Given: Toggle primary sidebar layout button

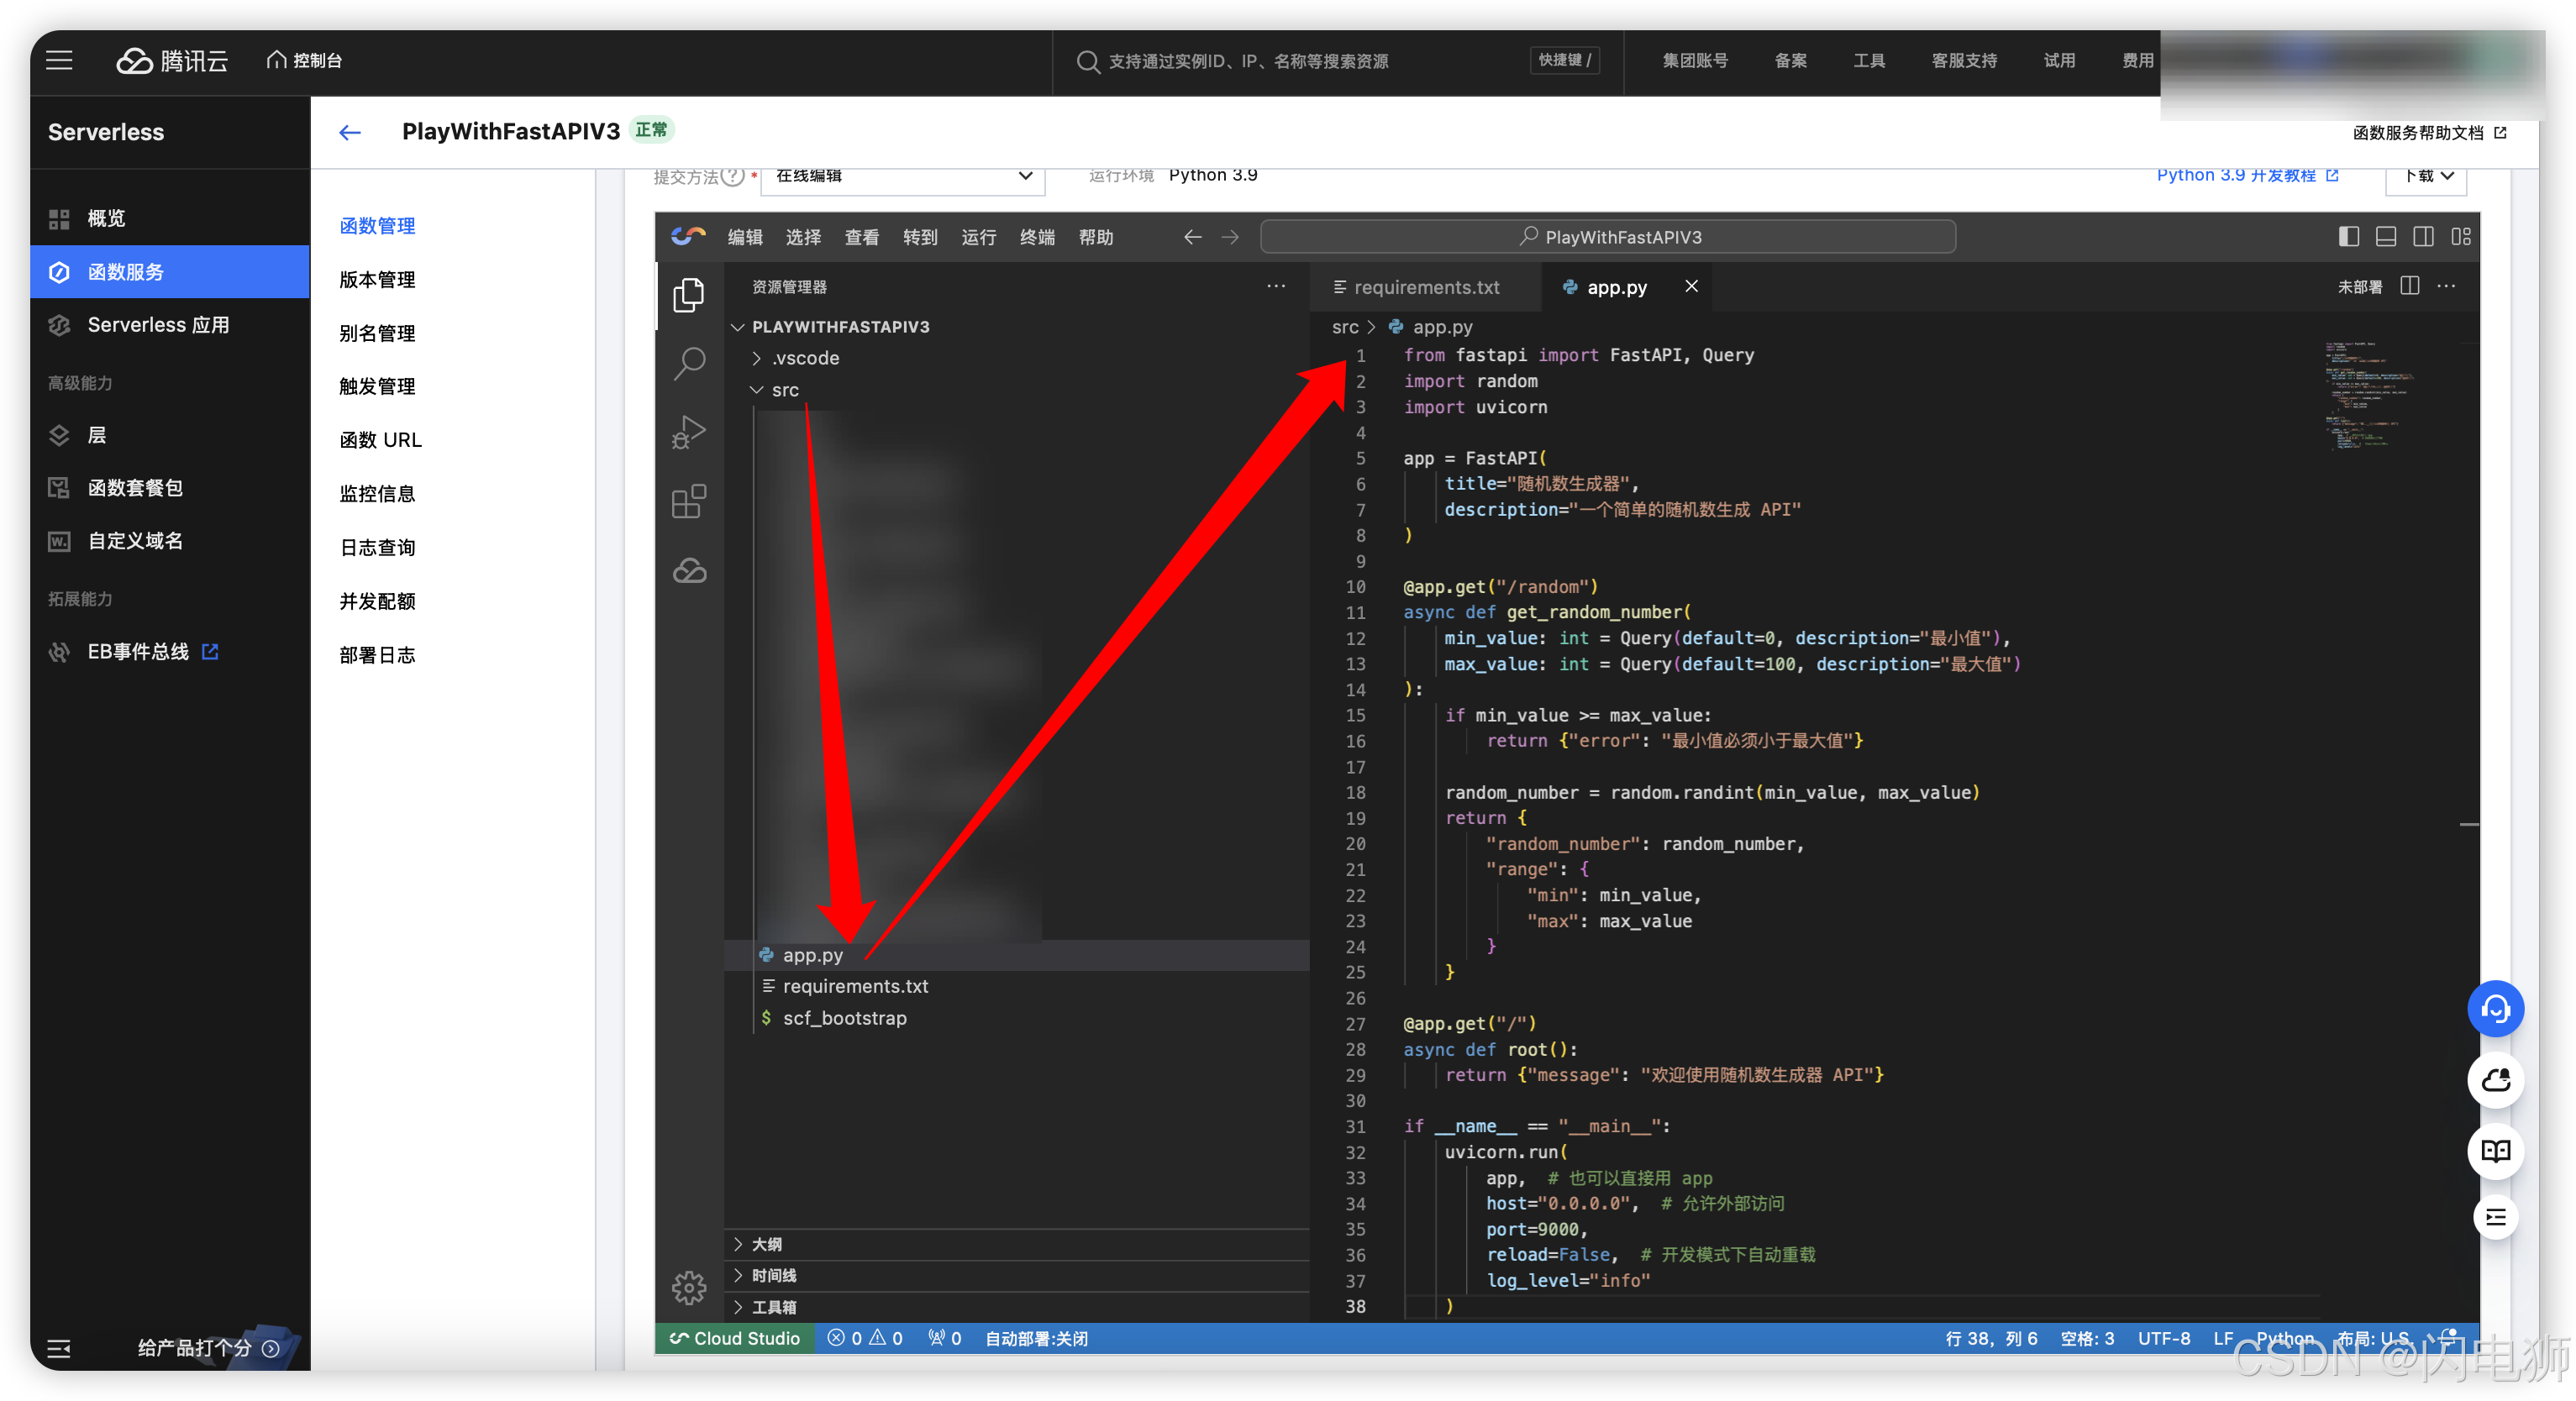Looking at the screenshot, I should coord(2349,237).
